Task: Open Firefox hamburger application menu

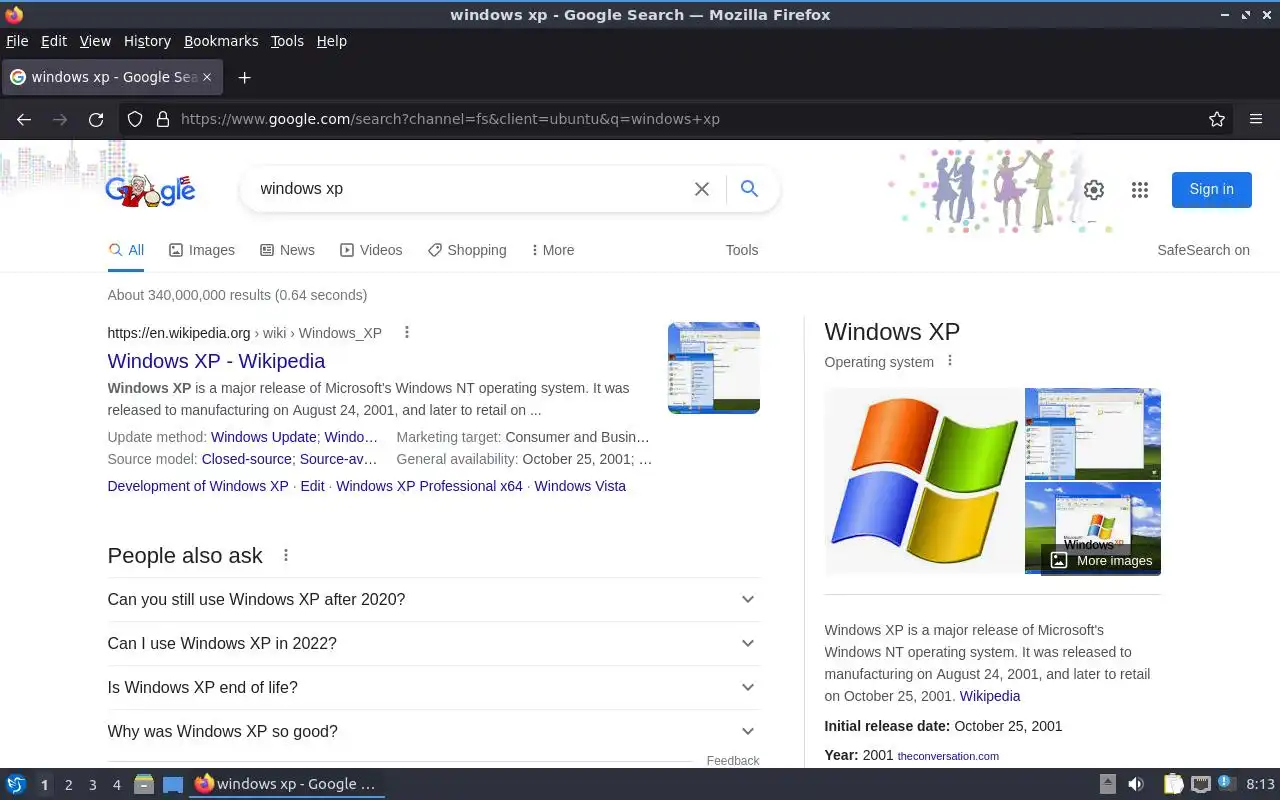Action: [1256, 119]
